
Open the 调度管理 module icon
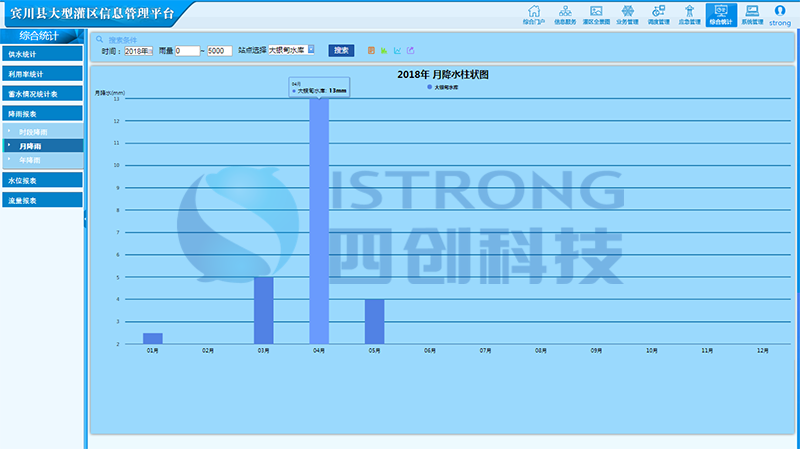659,15
